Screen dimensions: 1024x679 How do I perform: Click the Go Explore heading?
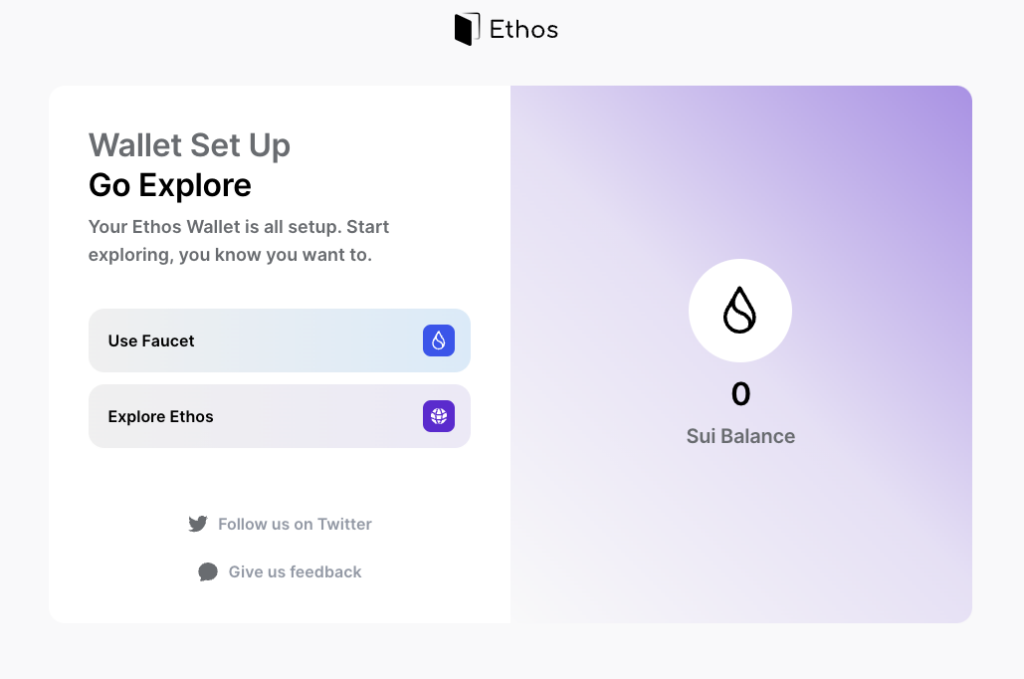(x=170, y=185)
